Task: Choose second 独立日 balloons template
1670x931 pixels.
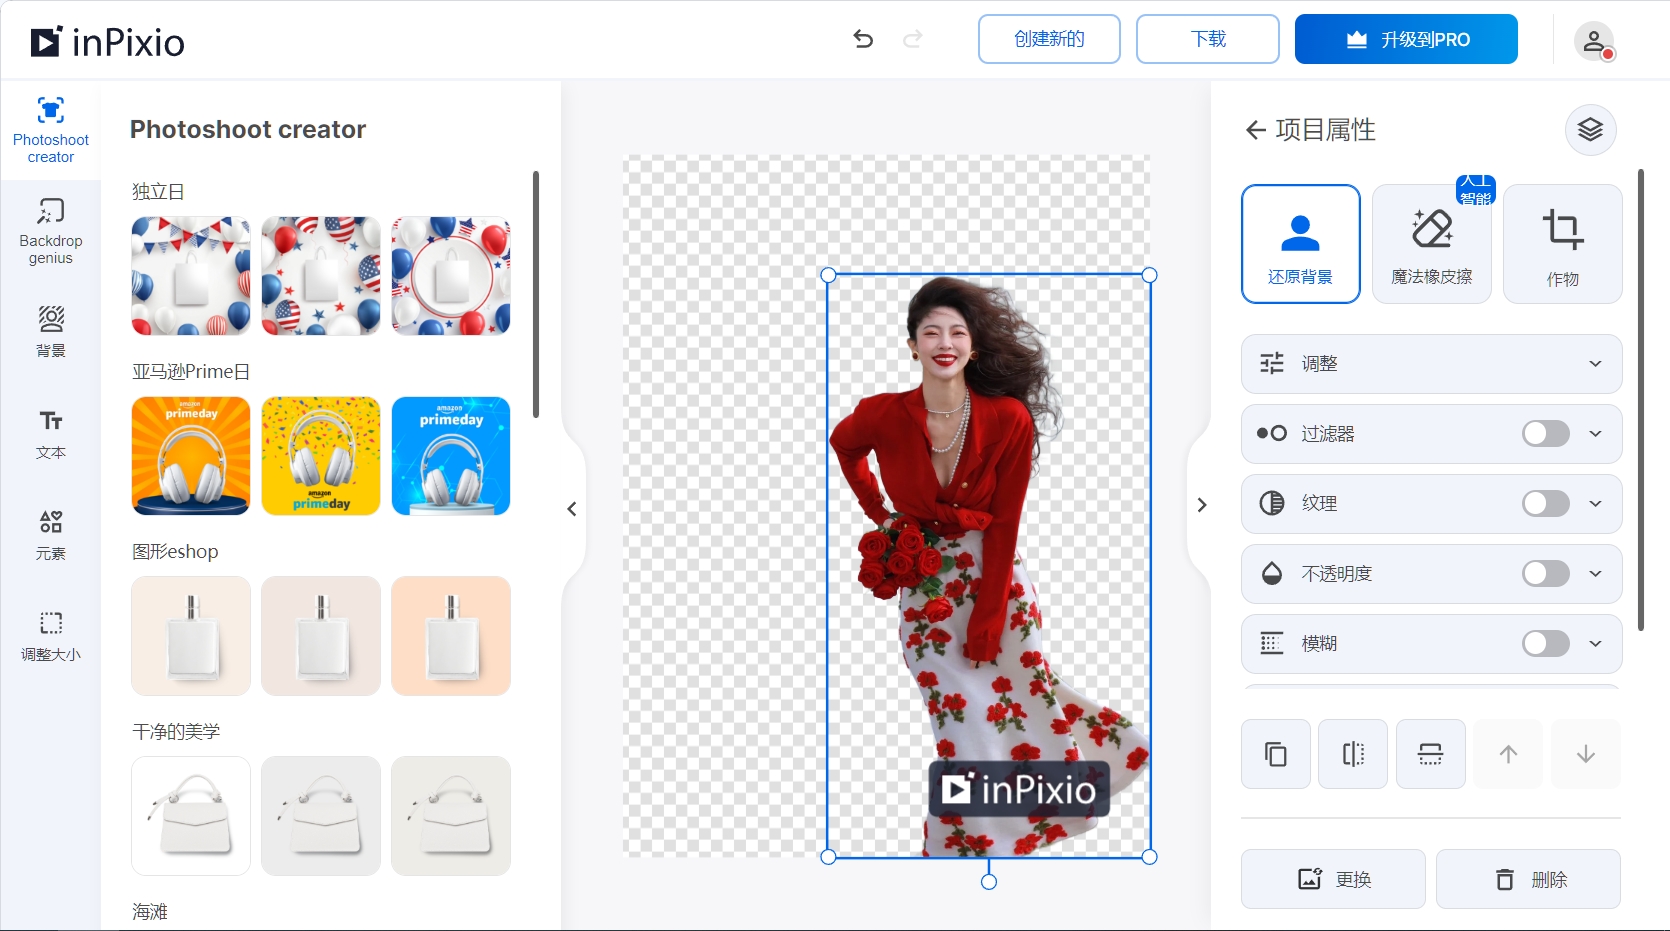Action: [321, 276]
